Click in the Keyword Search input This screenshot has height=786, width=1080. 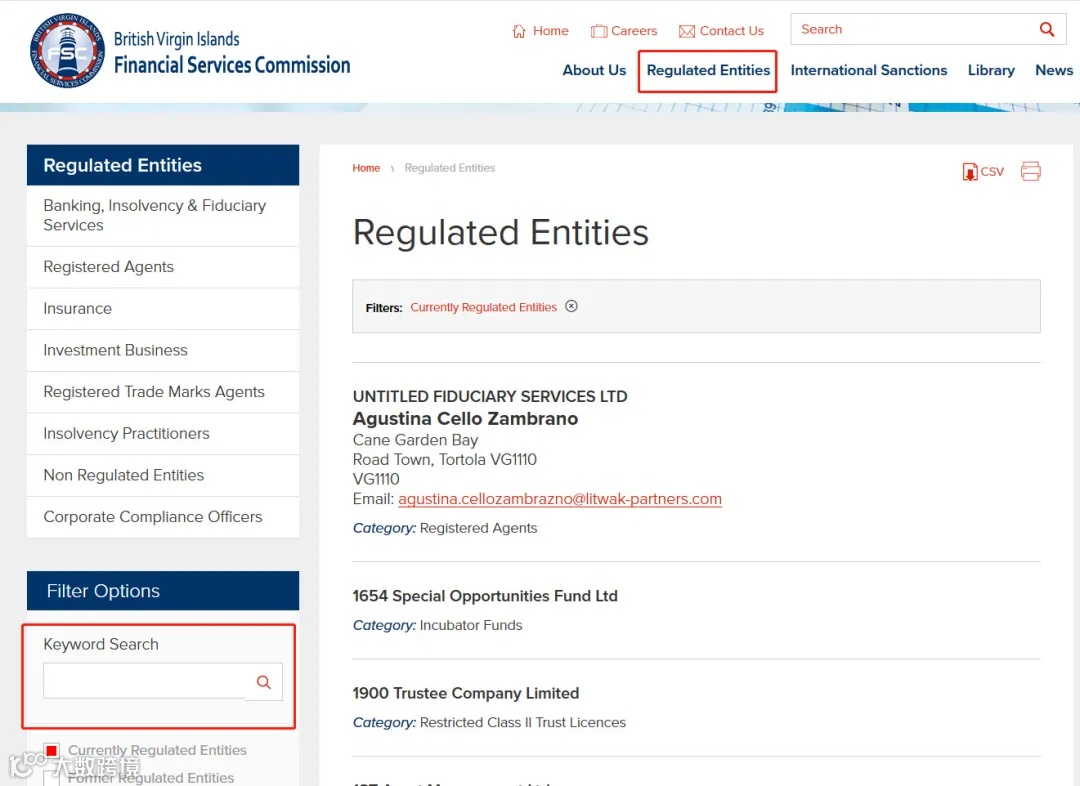click(x=145, y=681)
